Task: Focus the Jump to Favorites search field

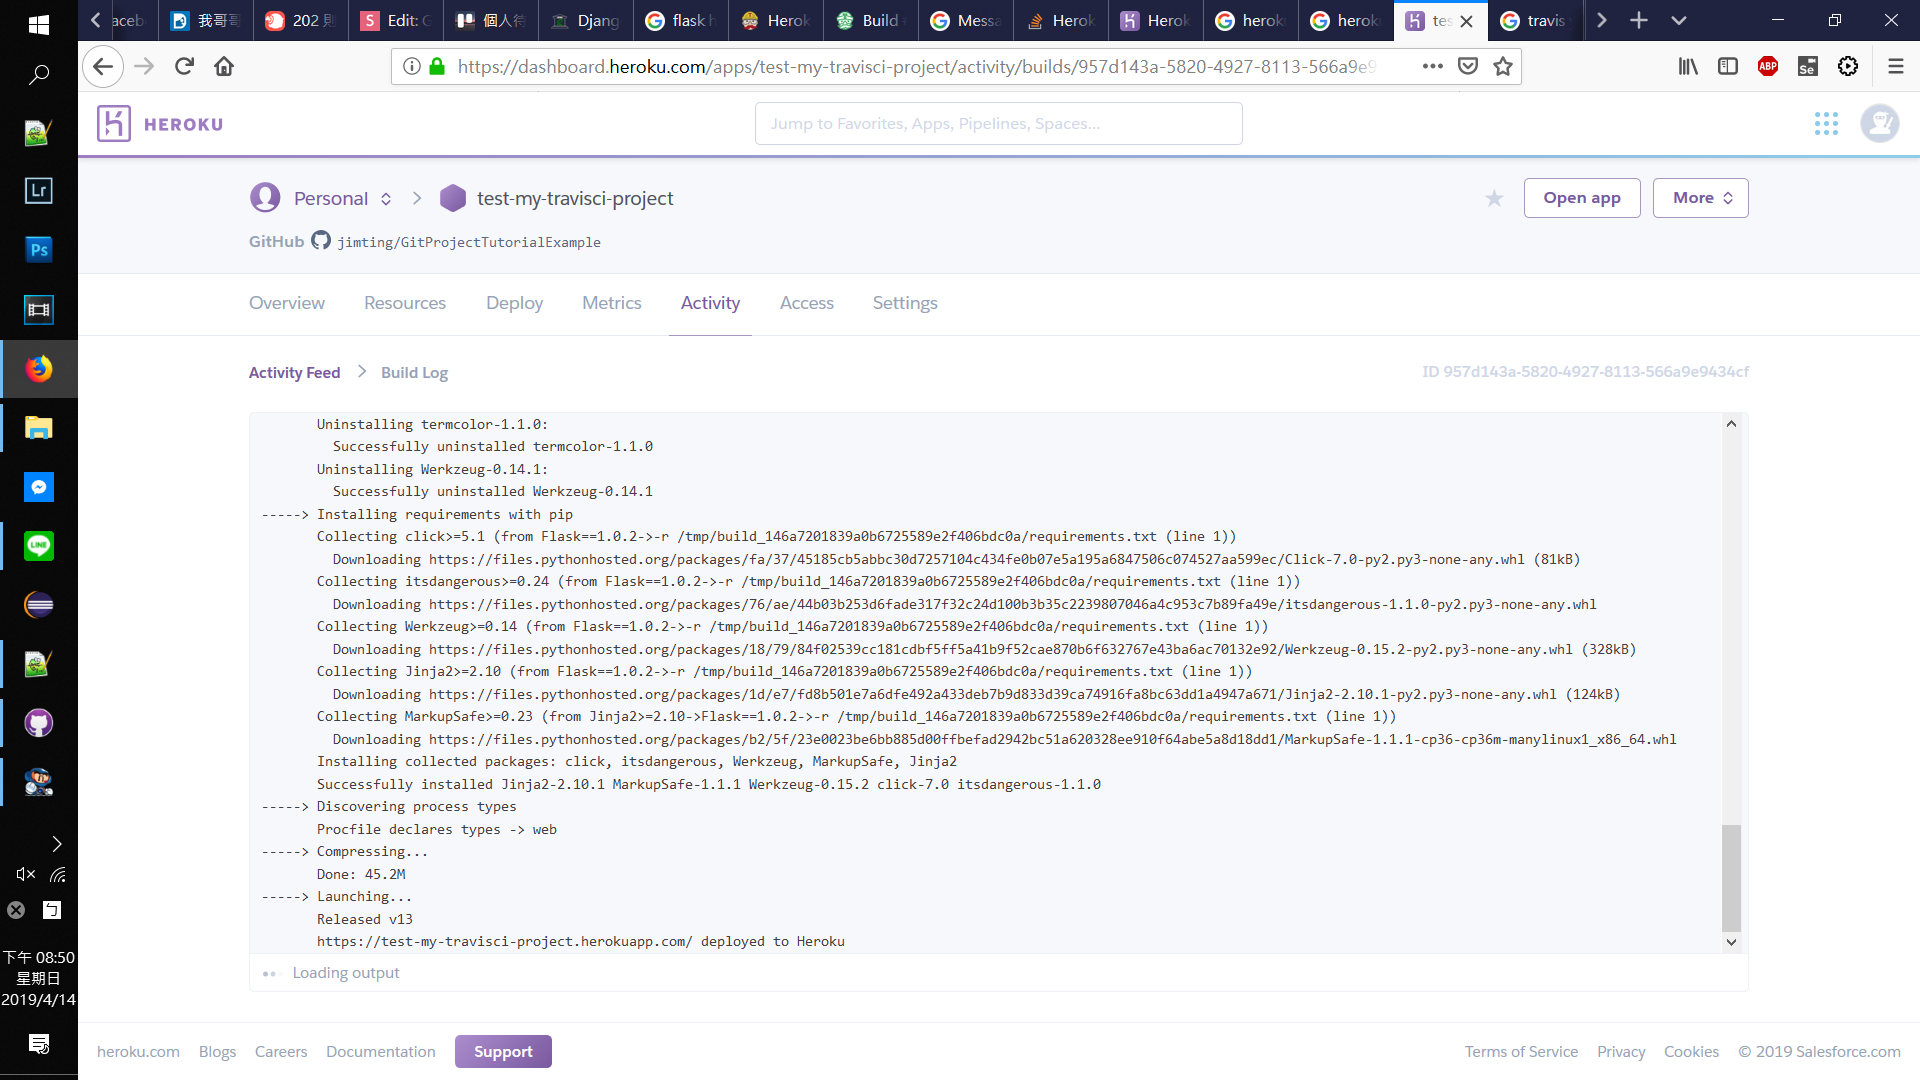Action: 998,124
